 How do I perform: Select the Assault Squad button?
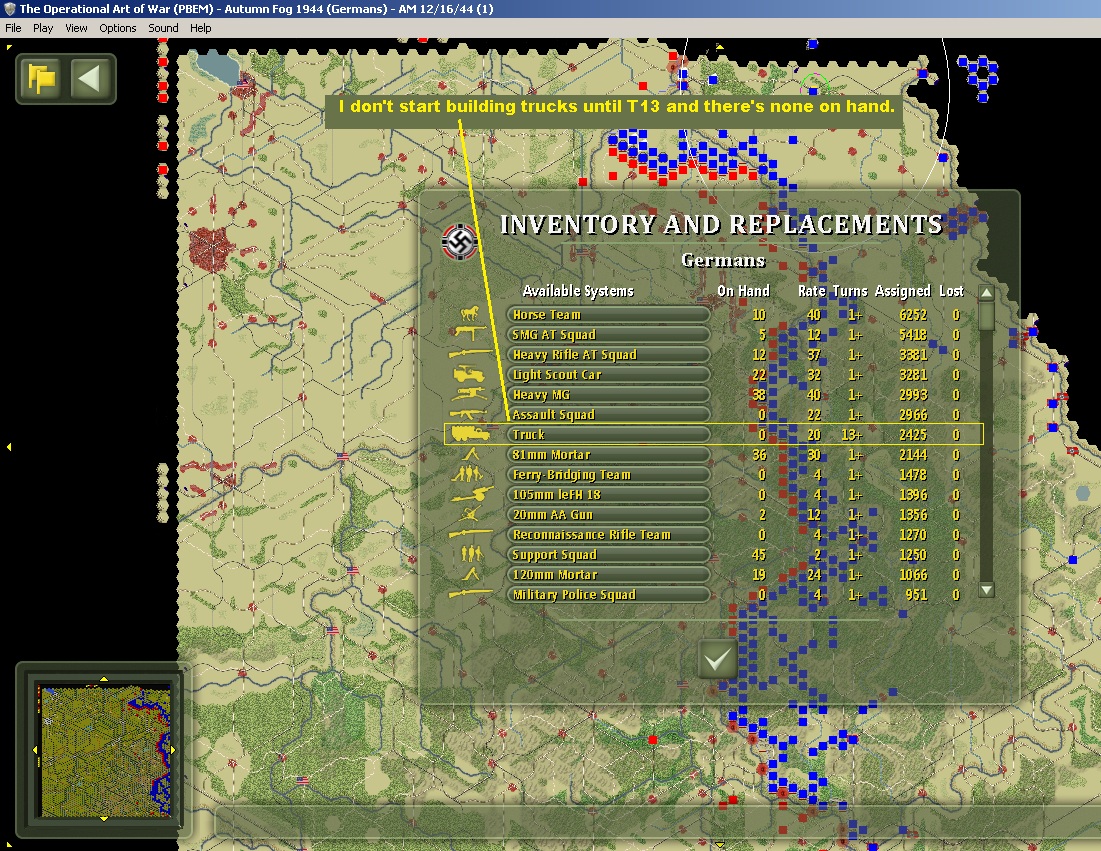[x=608, y=414]
